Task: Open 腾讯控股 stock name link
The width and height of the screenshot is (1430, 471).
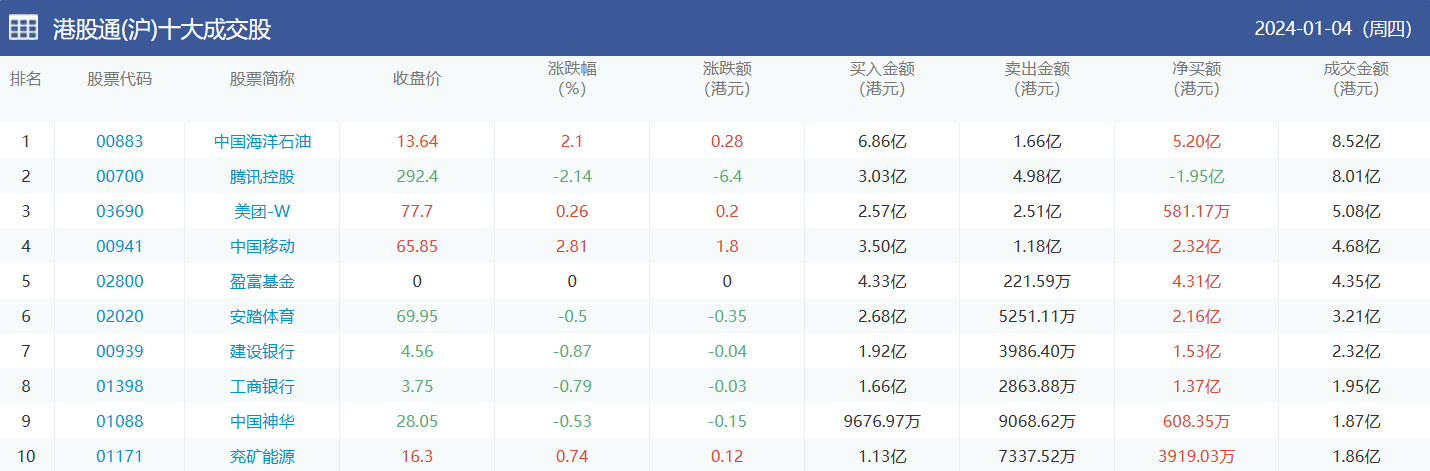Action: [x=262, y=176]
